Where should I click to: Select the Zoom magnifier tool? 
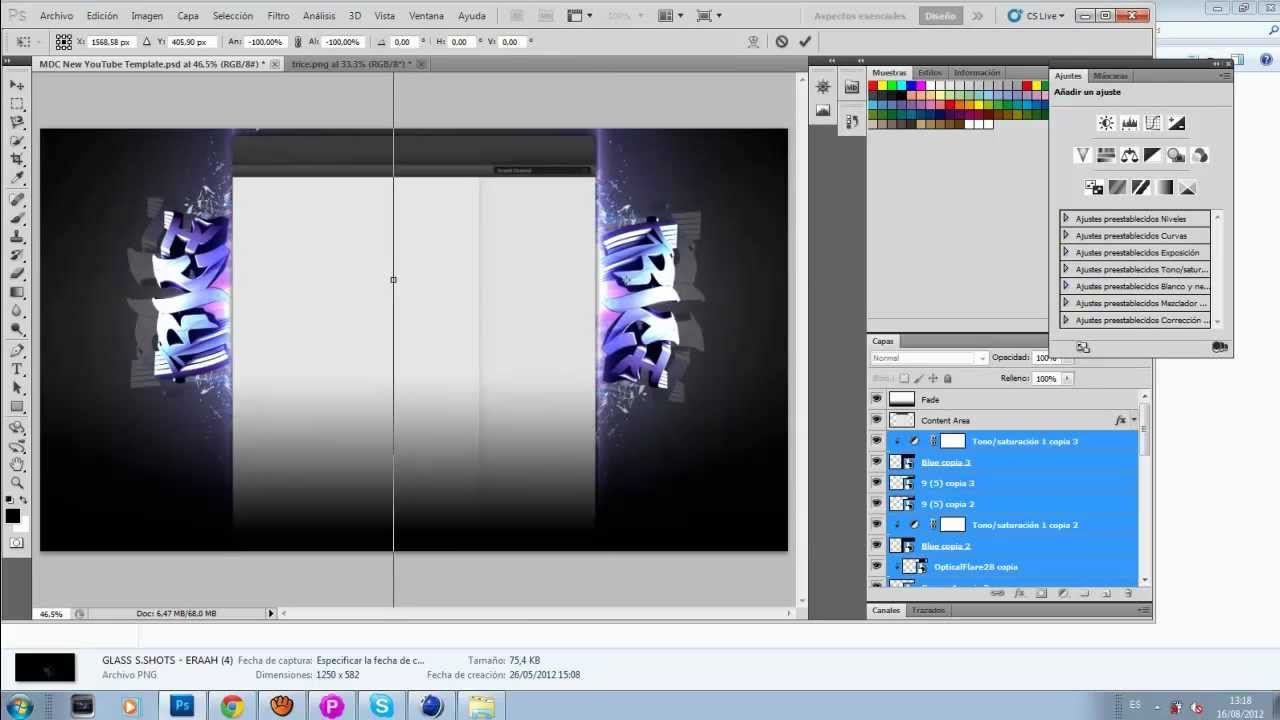tap(17, 483)
